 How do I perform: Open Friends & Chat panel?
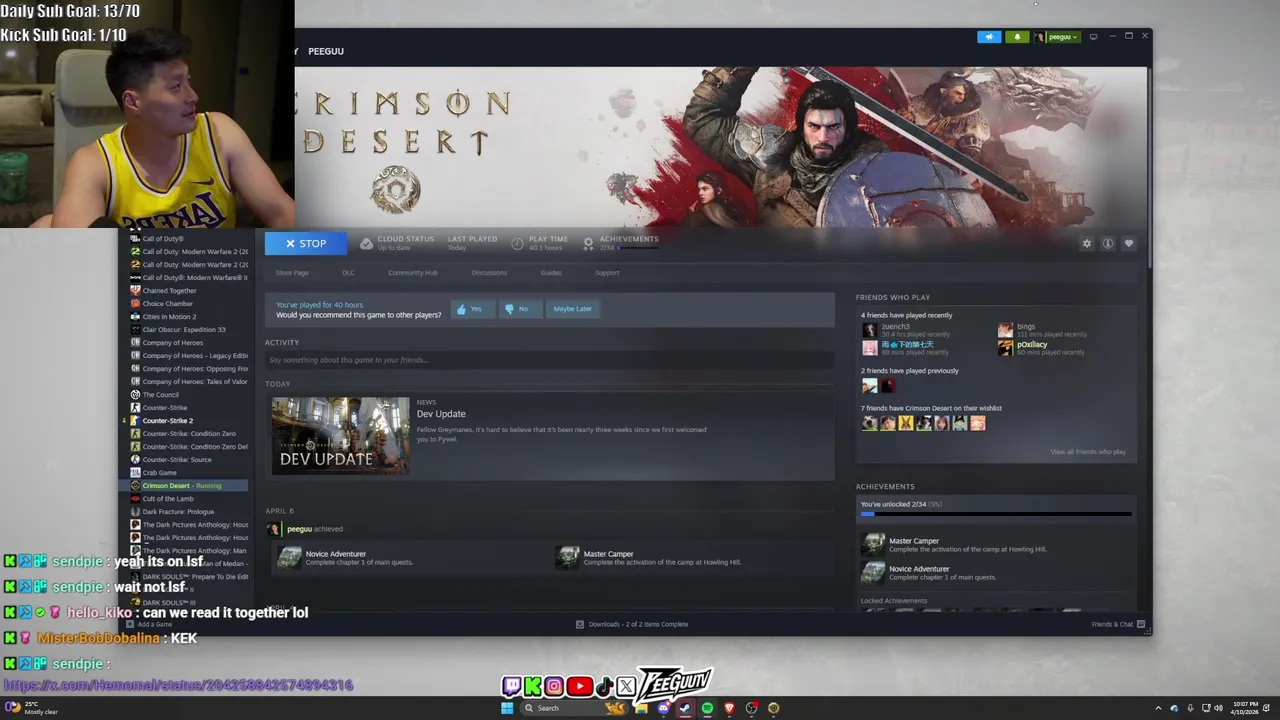click(x=1118, y=624)
